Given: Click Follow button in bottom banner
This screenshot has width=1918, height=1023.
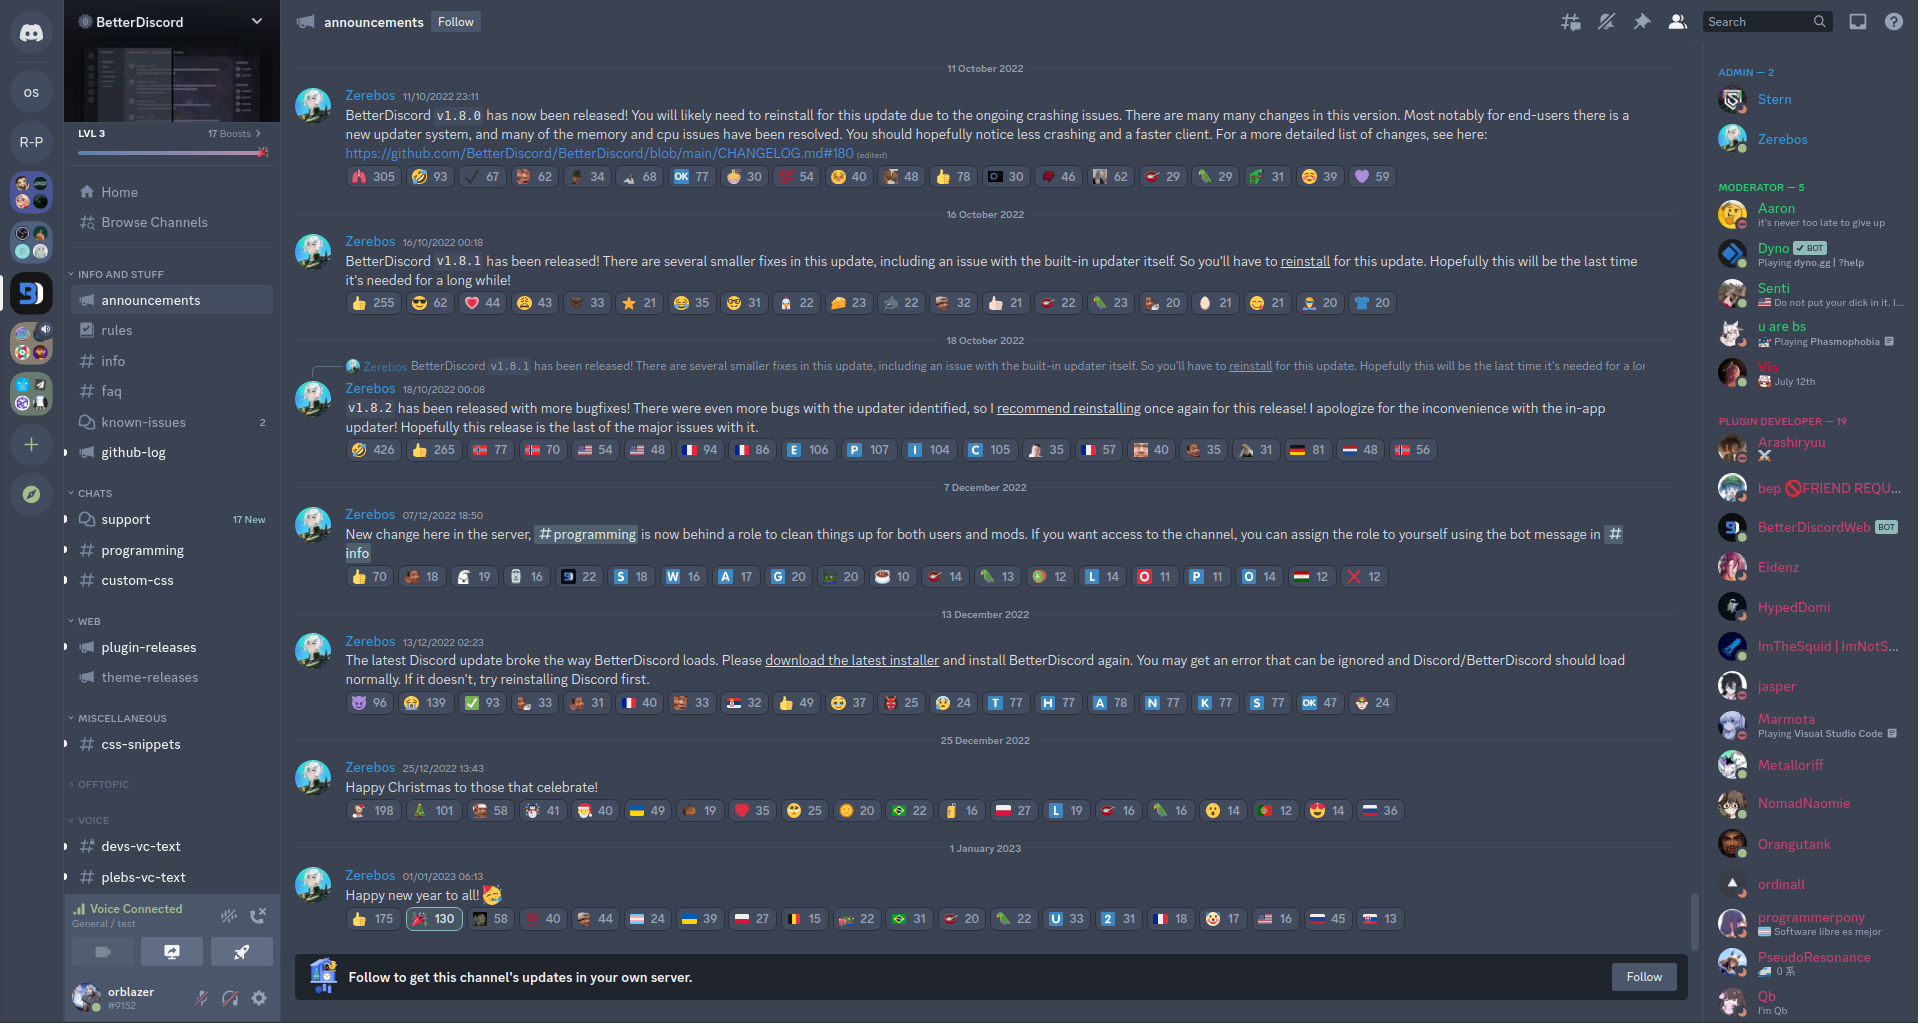Looking at the screenshot, I should [x=1644, y=977].
